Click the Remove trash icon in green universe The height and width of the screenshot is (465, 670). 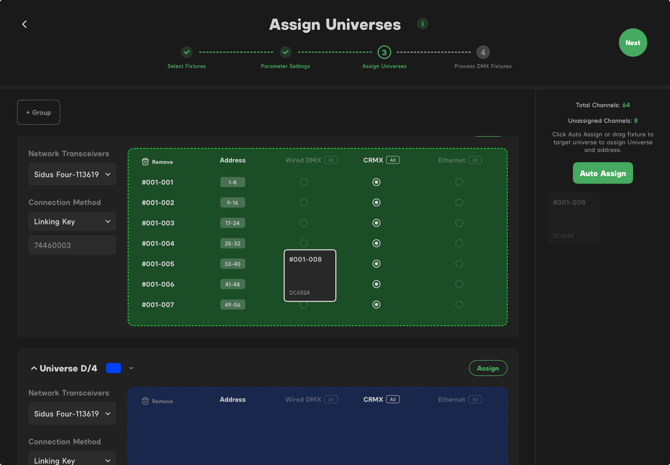click(145, 161)
